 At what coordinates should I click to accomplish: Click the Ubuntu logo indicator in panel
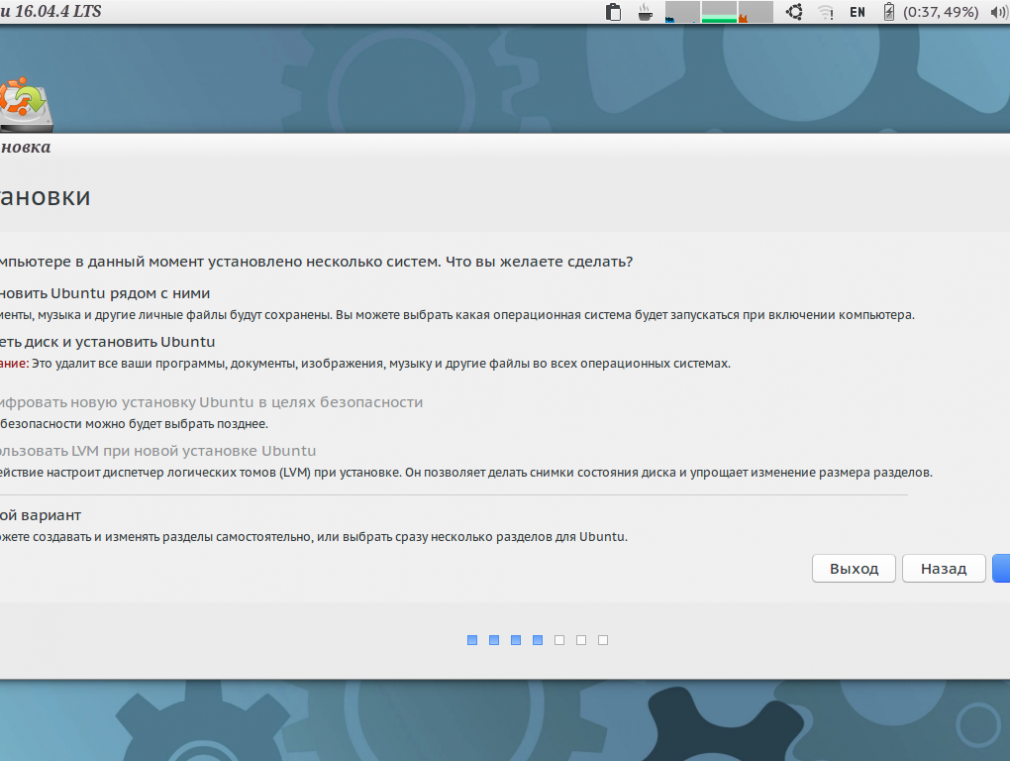pyautogui.click(x=794, y=12)
